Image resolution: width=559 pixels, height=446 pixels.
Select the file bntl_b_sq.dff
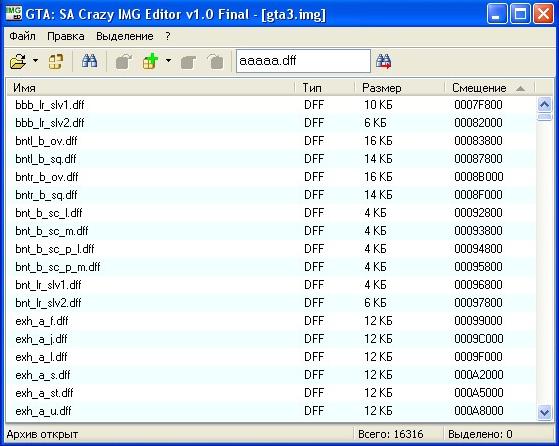[x=46, y=159]
